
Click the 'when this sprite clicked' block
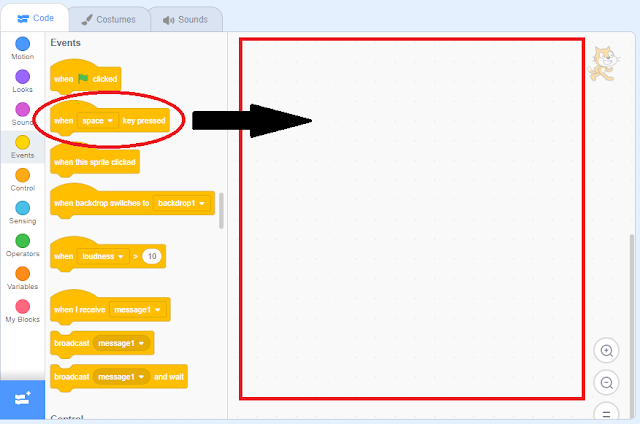point(95,161)
